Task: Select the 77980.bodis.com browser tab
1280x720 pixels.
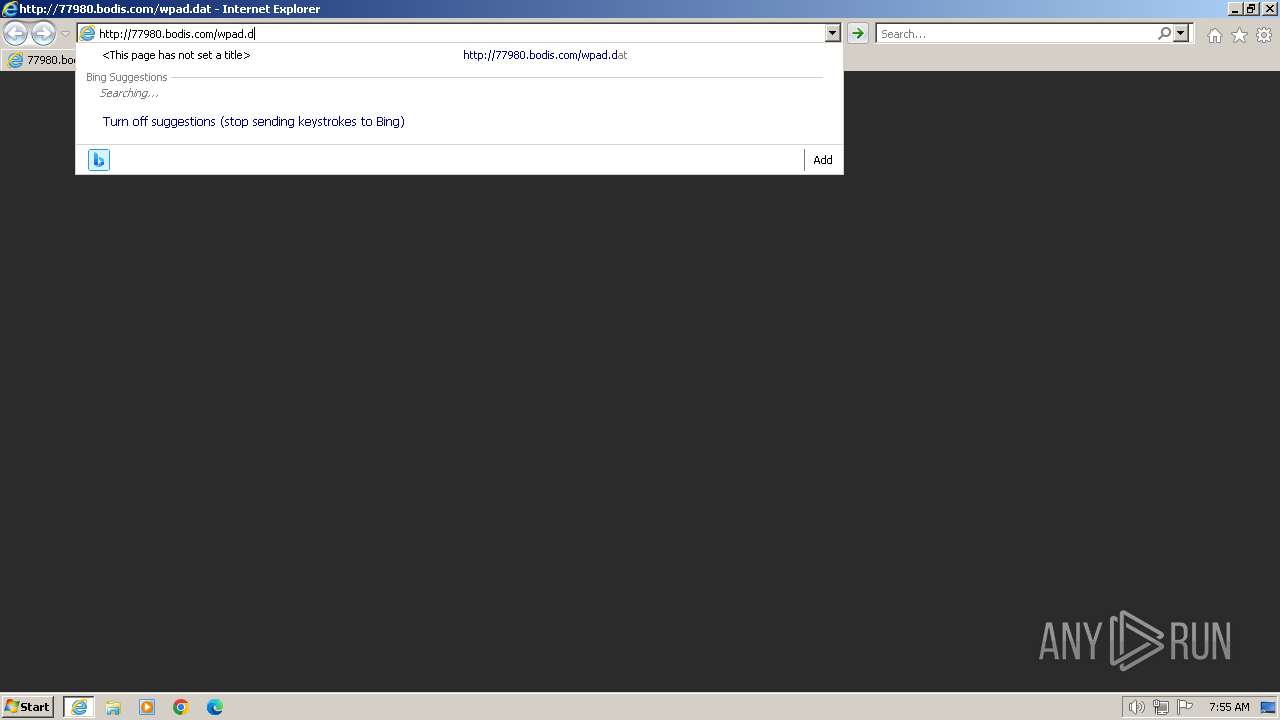Action: tap(40, 60)
